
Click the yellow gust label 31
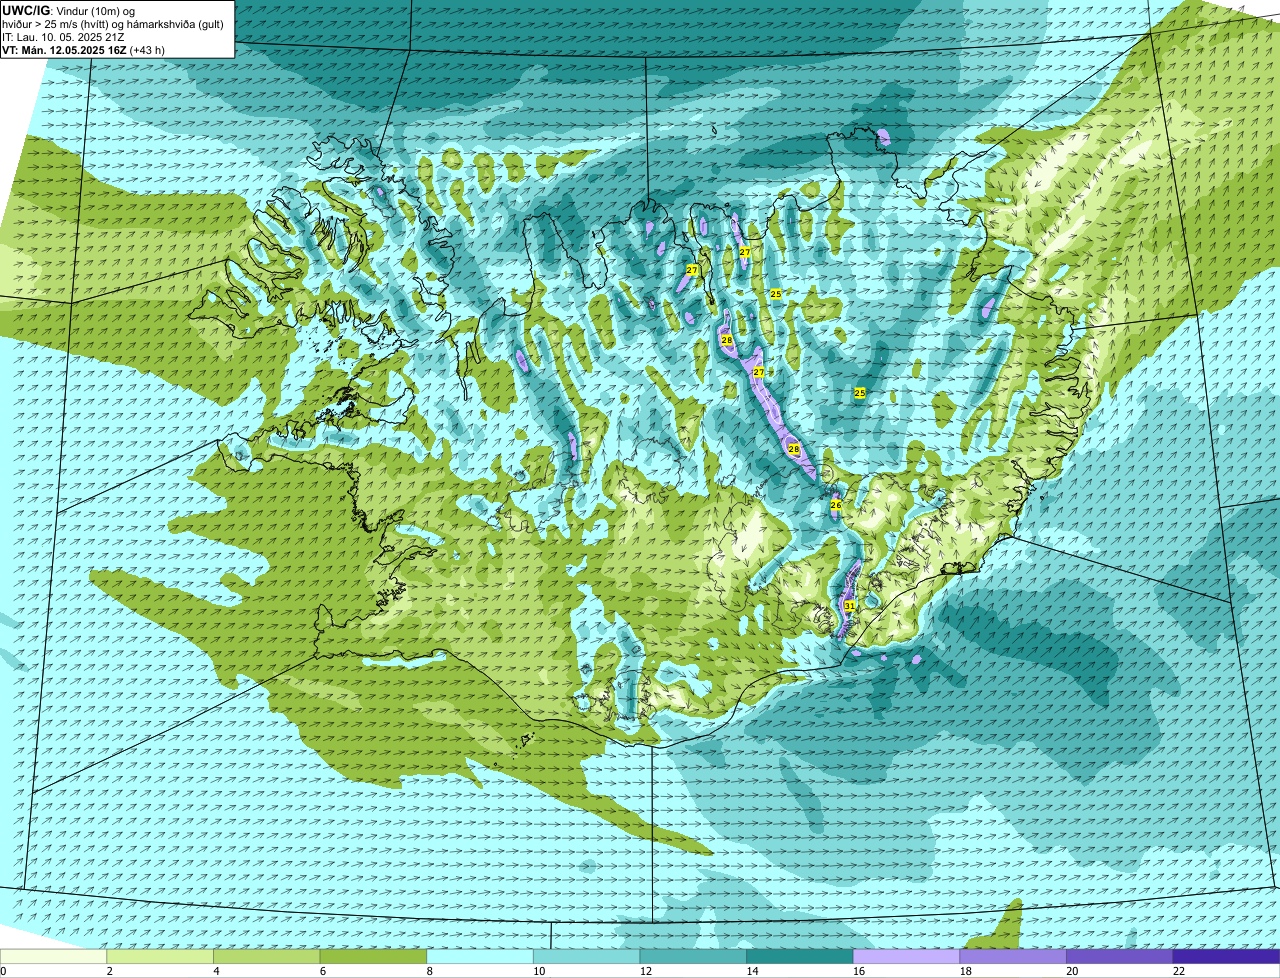pyautogui.click(x=849, y=606)
